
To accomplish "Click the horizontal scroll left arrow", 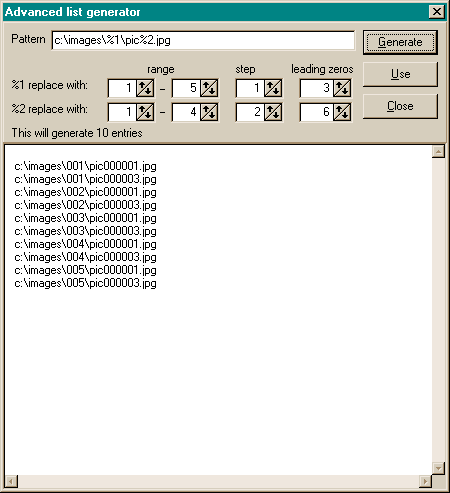I will click(11, 481).
